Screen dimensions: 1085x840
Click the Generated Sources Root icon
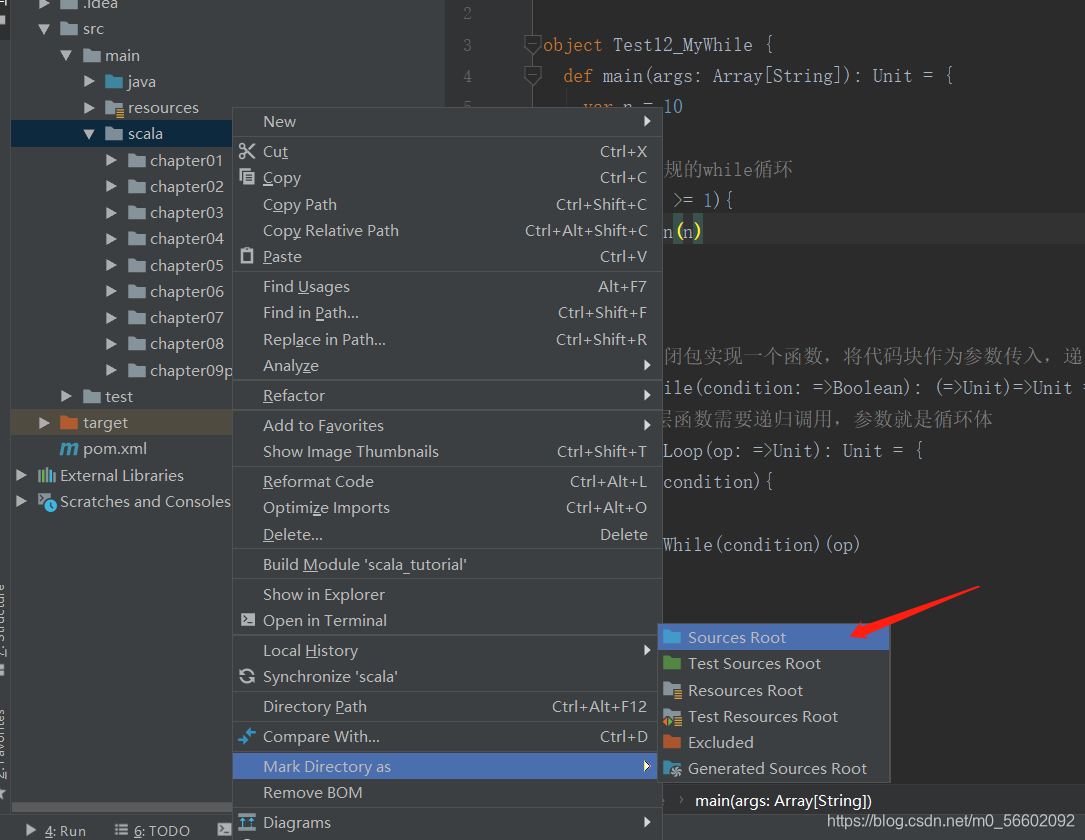coord(673,768)
